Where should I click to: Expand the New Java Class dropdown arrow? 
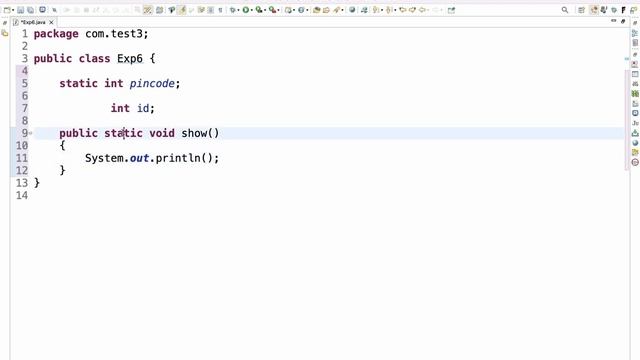(307, 10)
